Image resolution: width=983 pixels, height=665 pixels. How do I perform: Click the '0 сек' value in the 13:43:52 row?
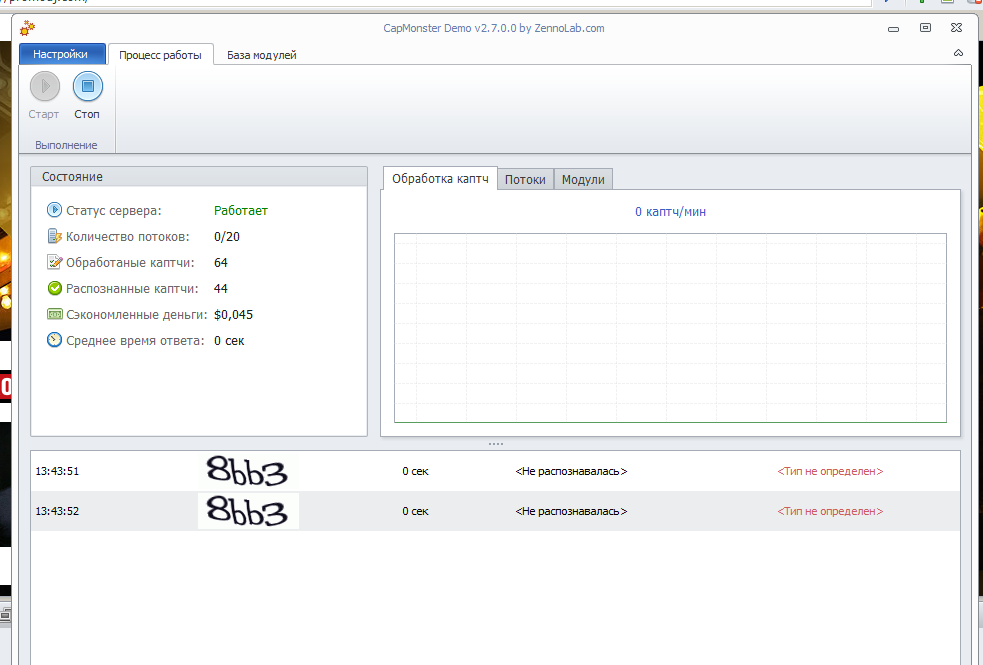coord(415,511)
